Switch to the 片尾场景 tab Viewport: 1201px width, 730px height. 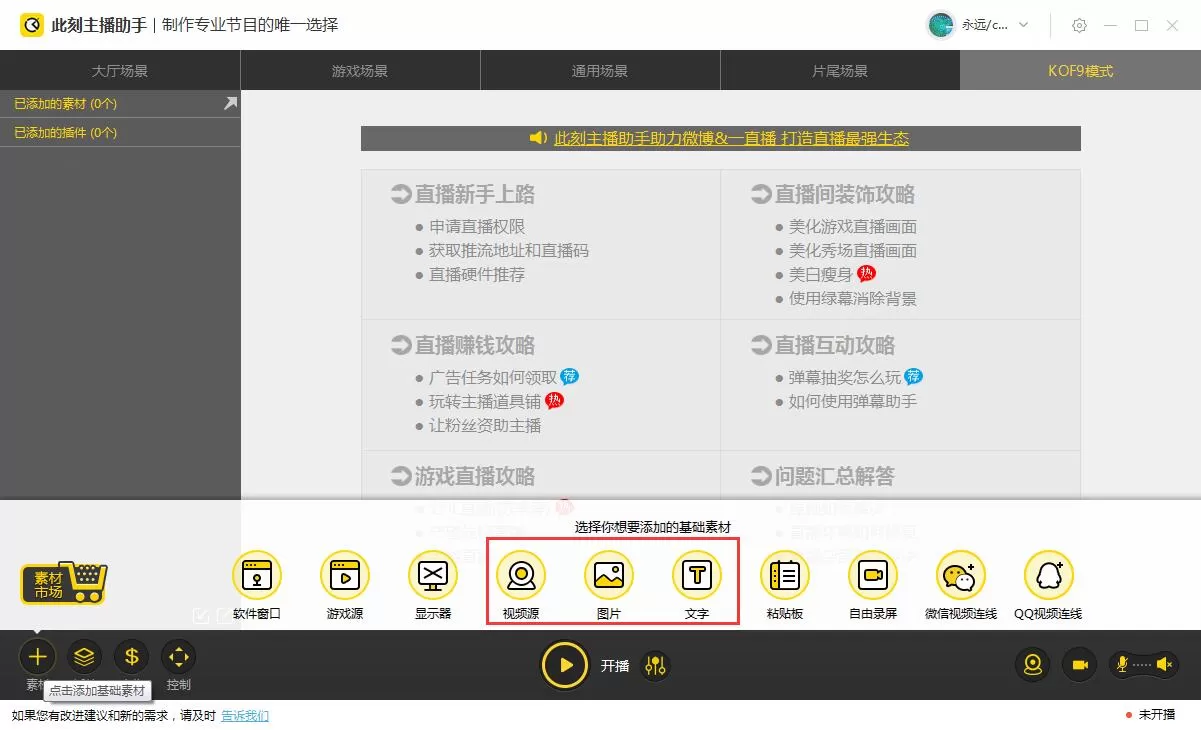[840, 71]
